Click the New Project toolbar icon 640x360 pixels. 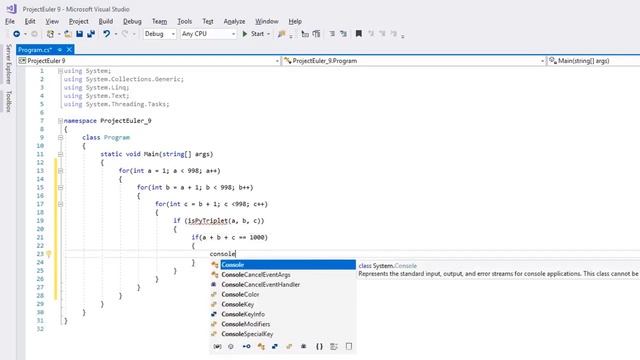click(x=50, y=34)
